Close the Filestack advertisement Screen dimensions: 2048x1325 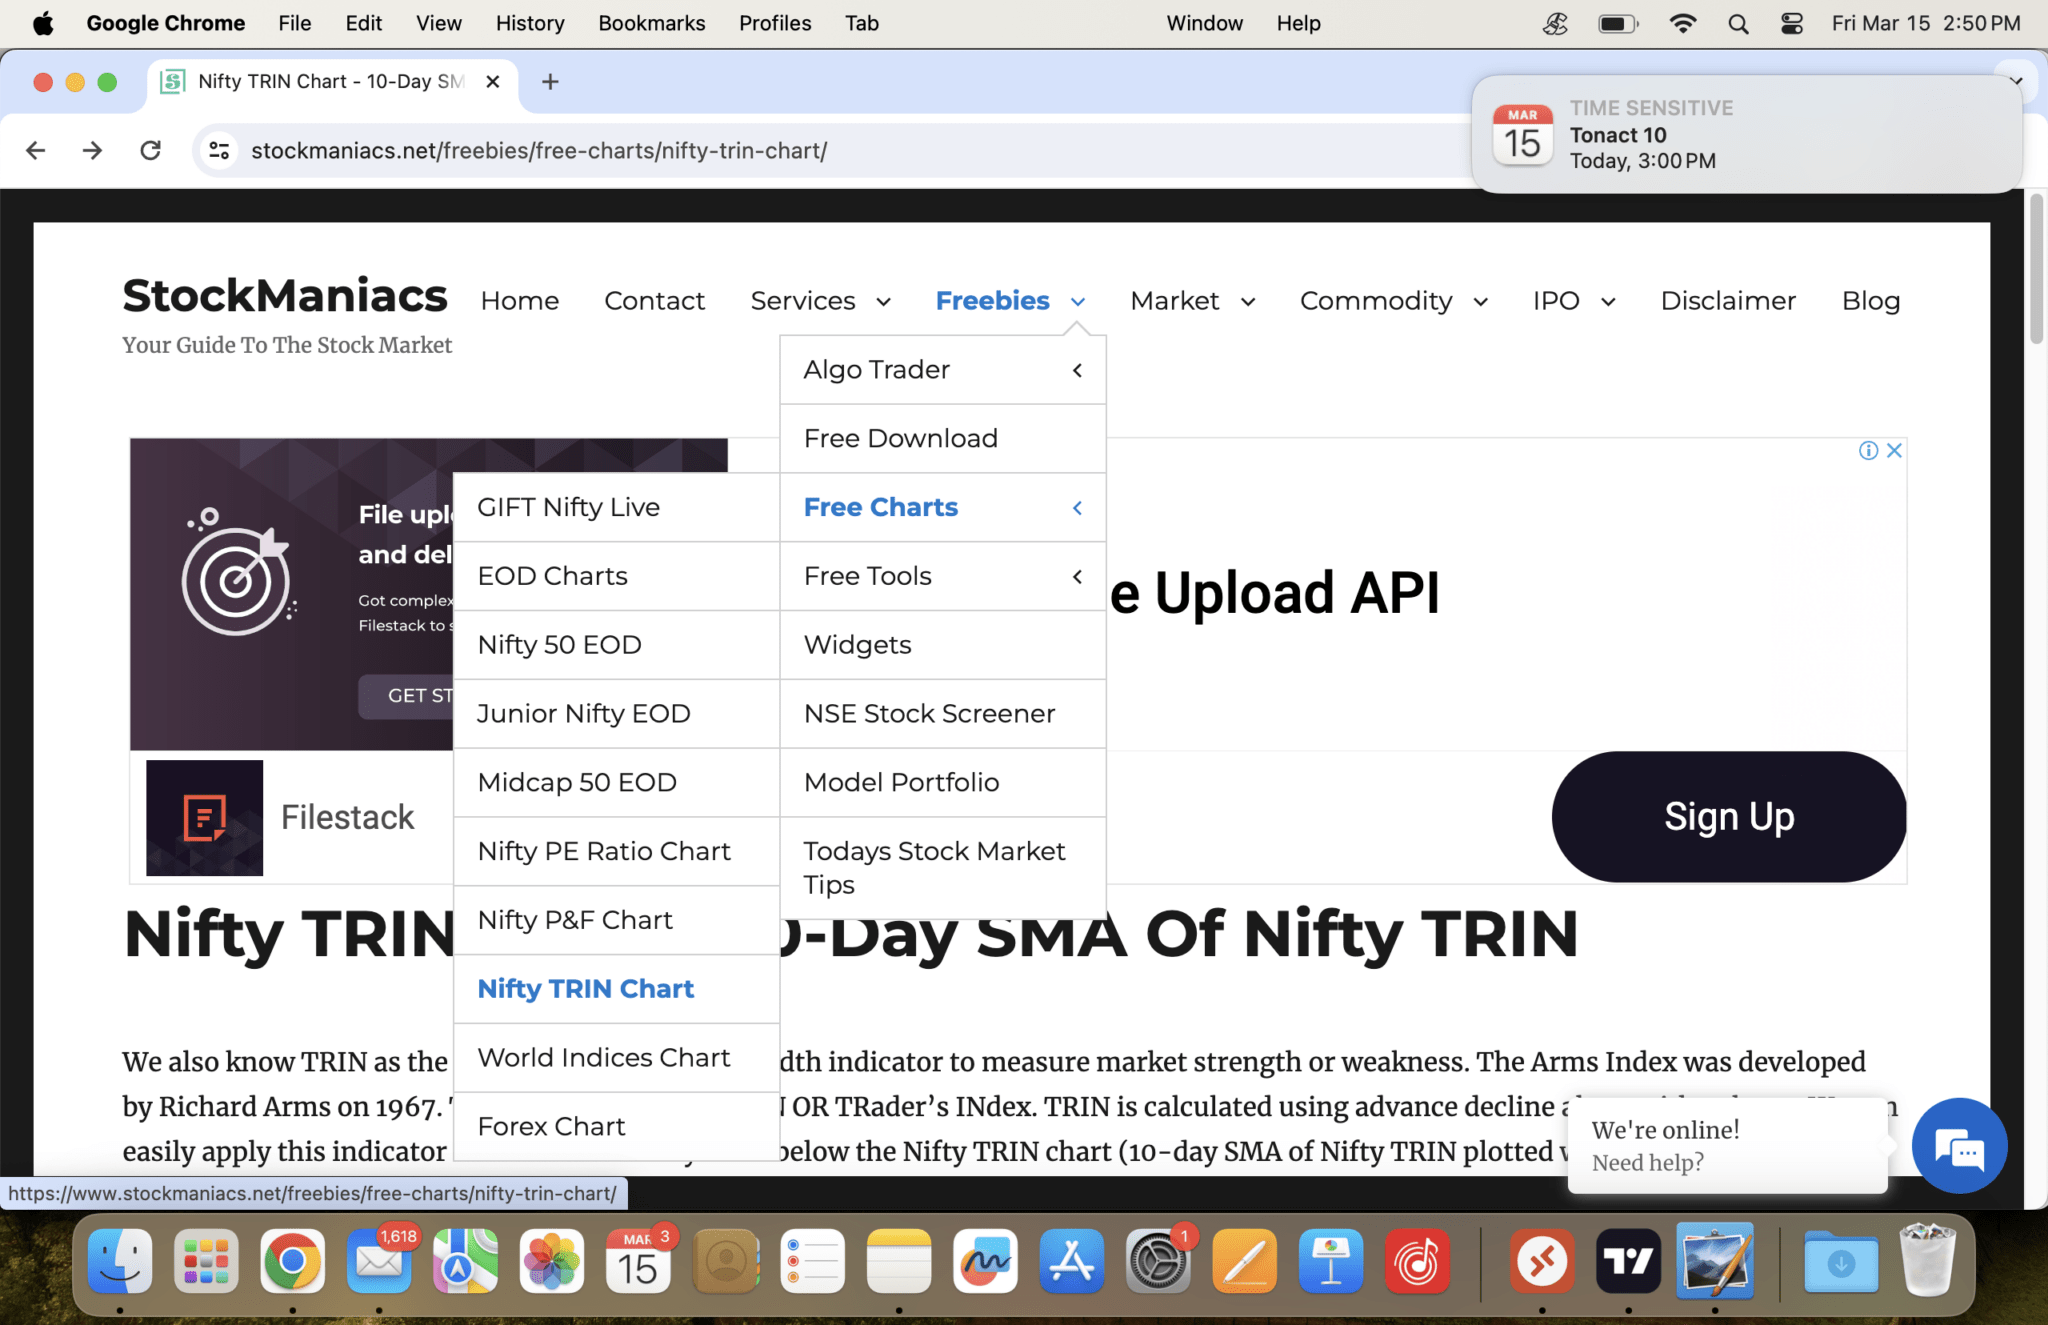pos(1894,451)
